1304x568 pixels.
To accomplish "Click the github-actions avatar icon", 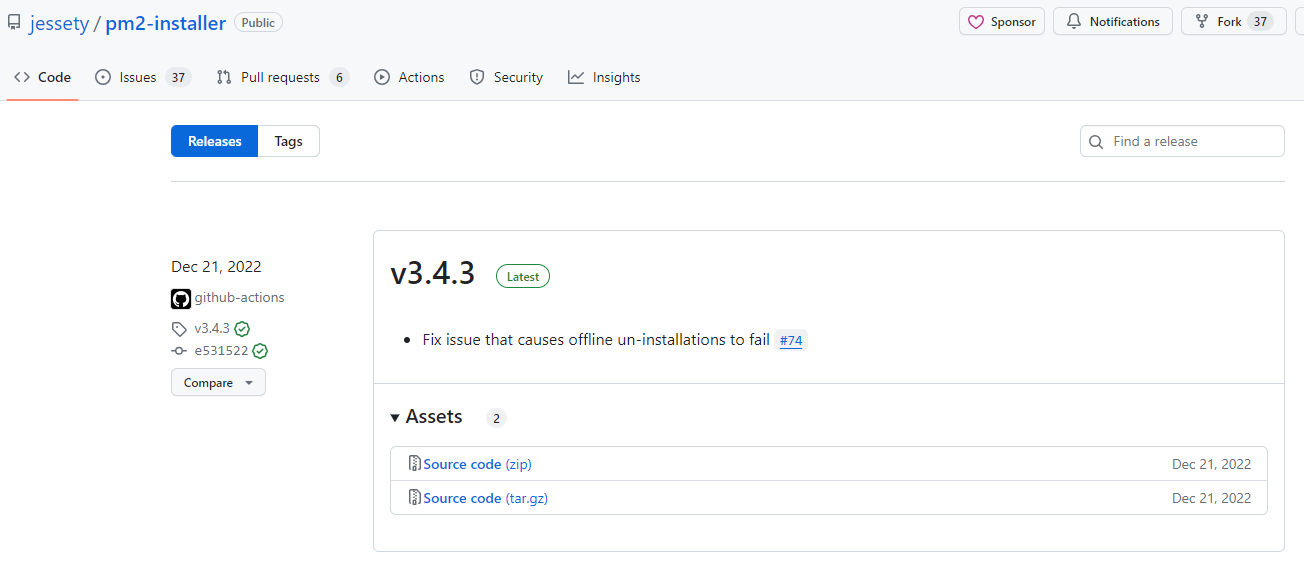I will pos(181,298).
